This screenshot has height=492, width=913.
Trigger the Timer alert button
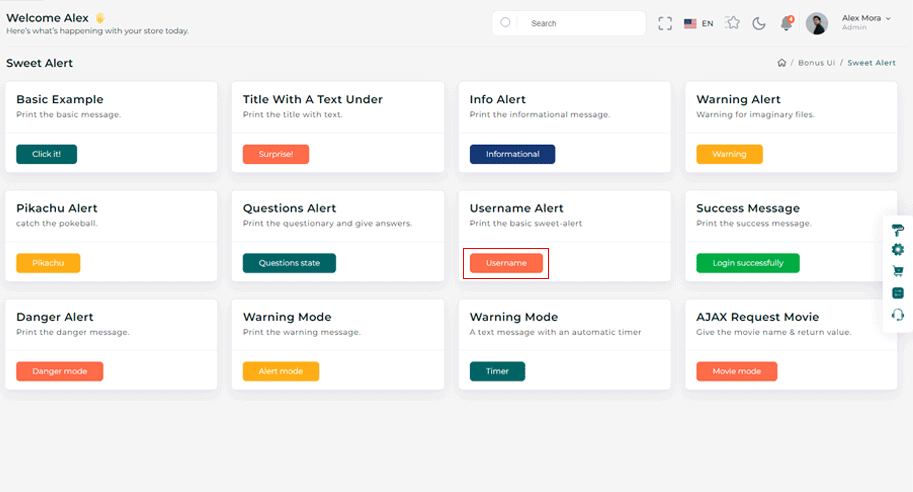tap(497, 371)
